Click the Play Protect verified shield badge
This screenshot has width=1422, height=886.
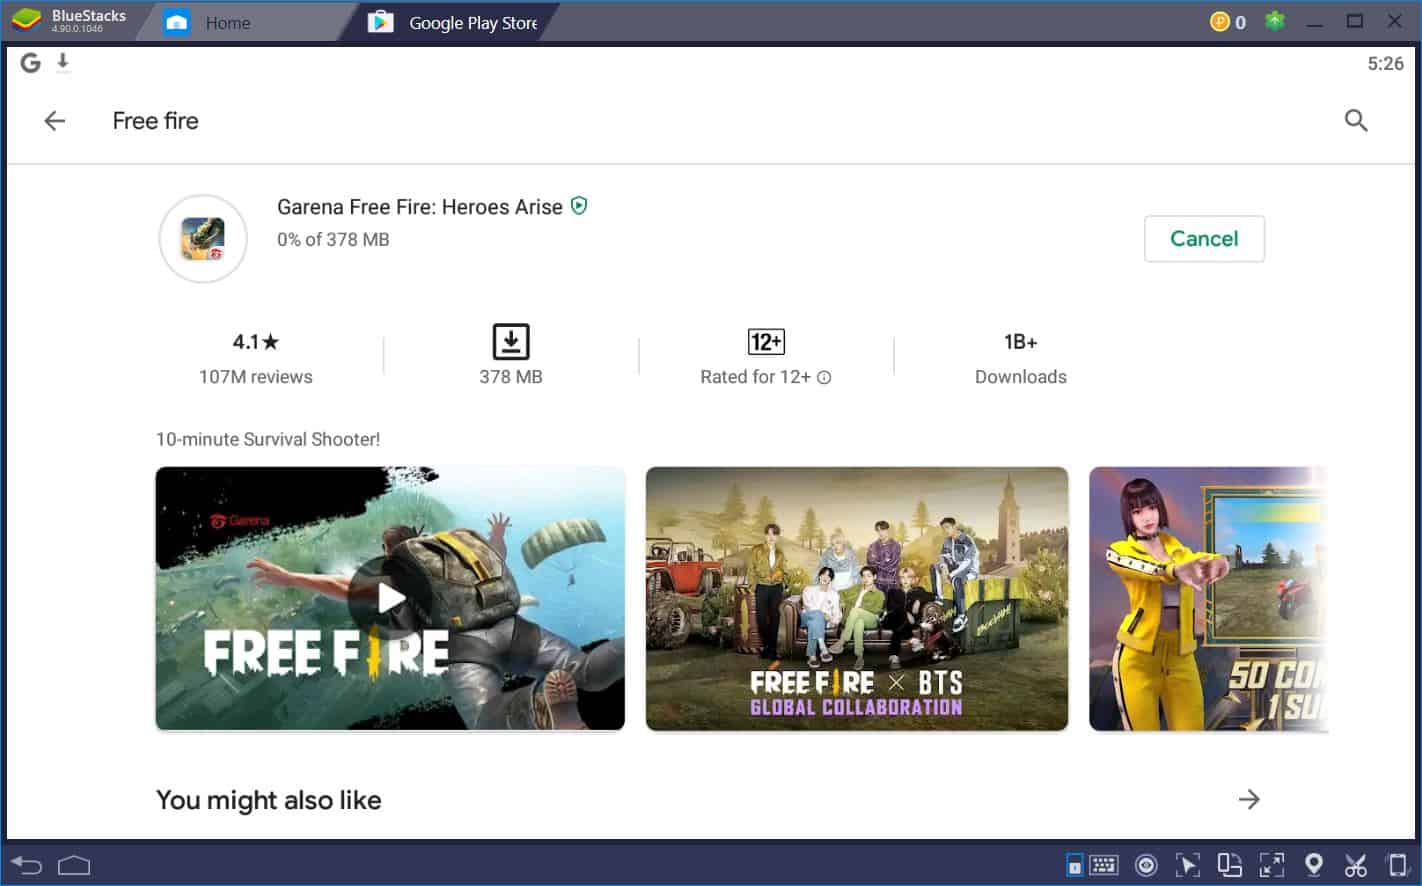tap(579, 206)
